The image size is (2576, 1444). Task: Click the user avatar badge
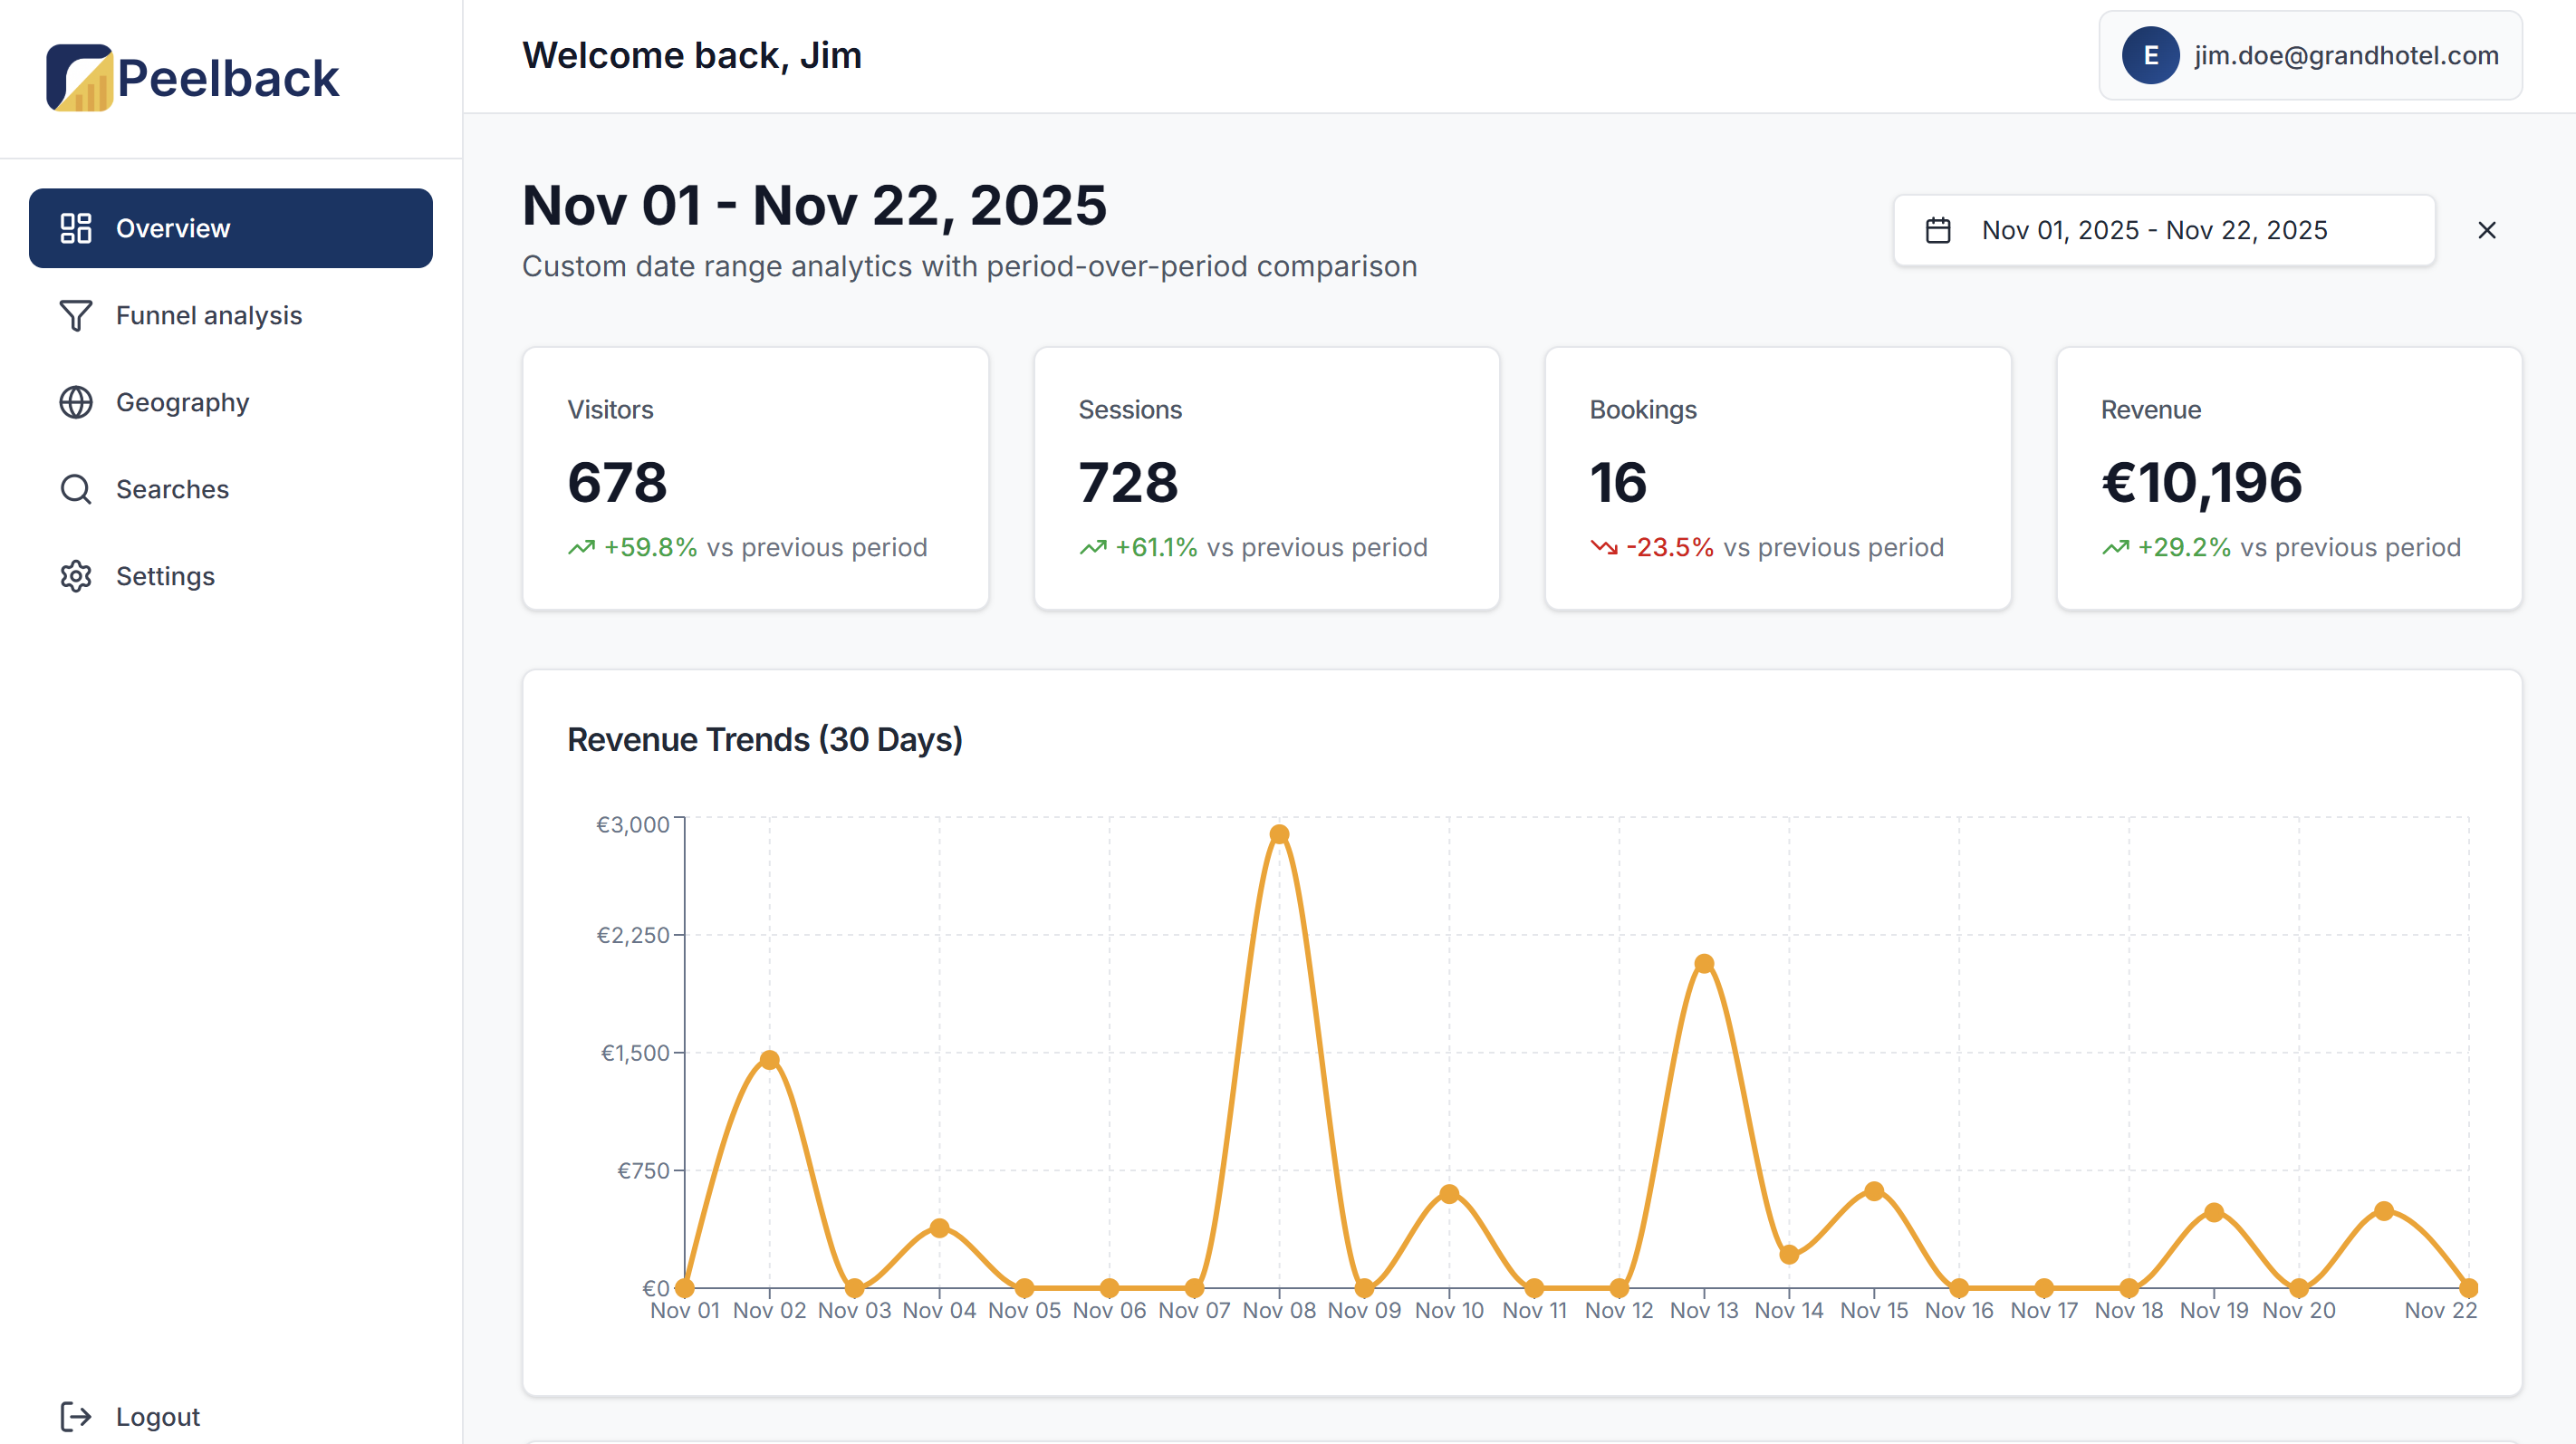tap(2149, 56)
